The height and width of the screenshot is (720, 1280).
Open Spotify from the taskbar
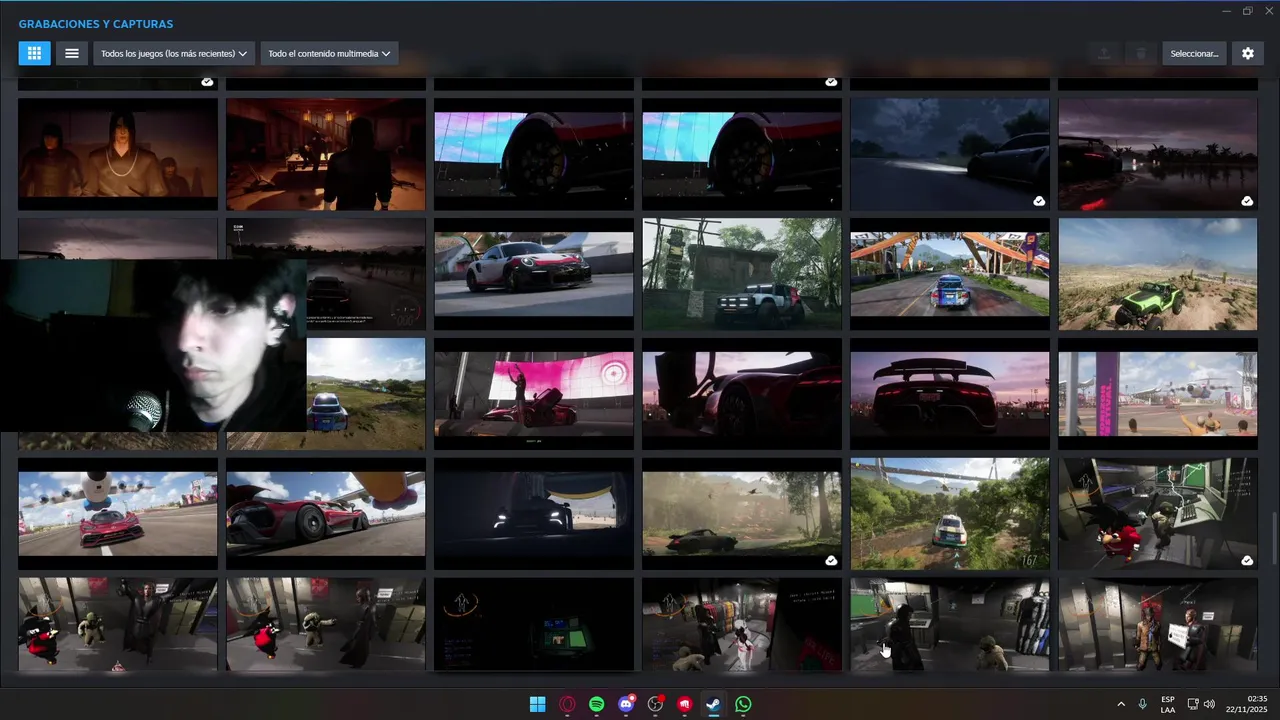point(597,704)
